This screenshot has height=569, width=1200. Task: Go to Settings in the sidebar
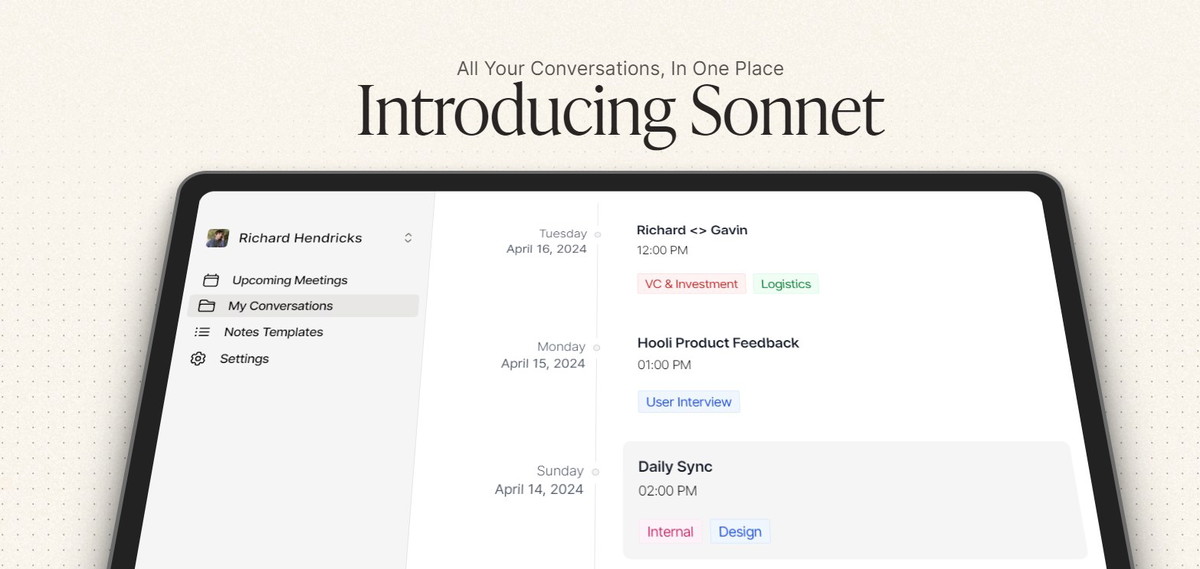tap(244, 359)
